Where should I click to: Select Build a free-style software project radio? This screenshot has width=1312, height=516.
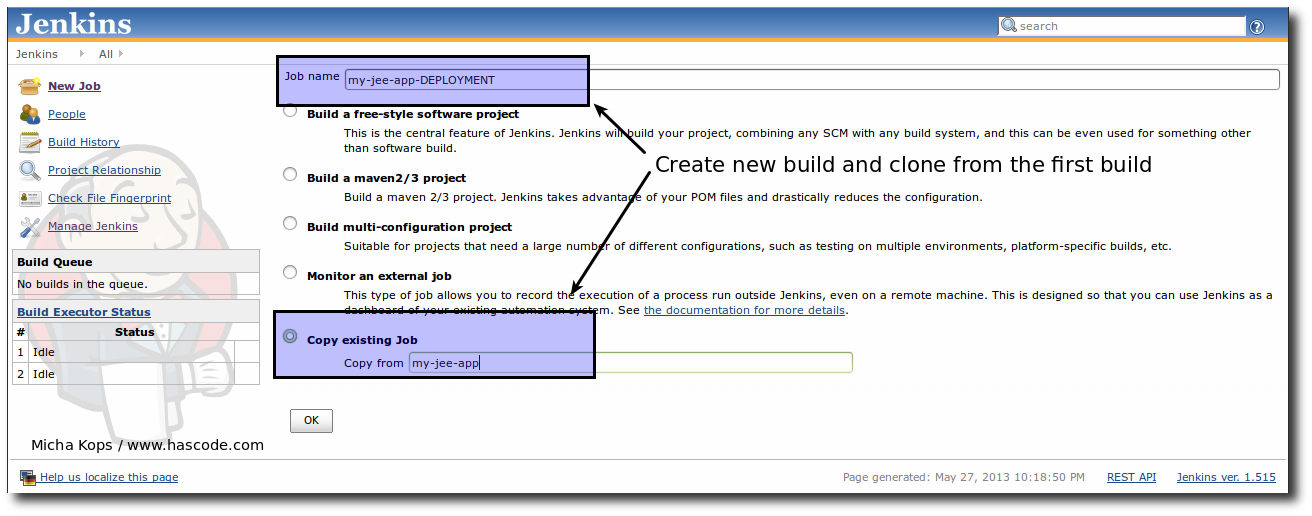tap(290, 111)
